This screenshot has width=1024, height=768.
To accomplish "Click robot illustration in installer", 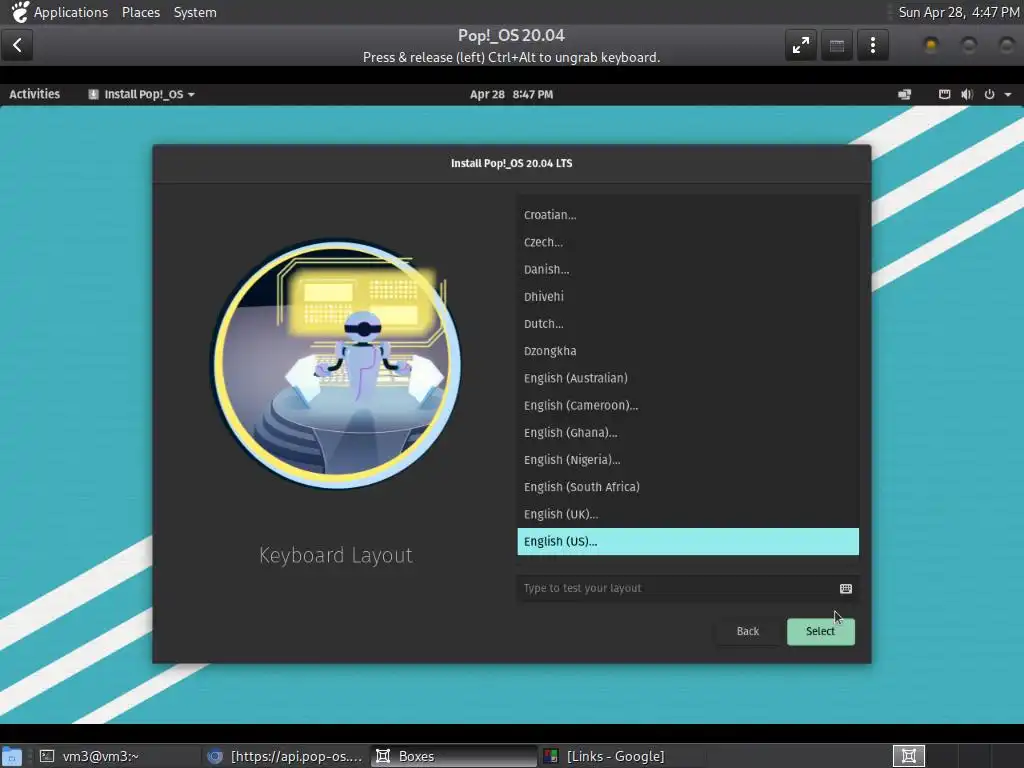I will (337, 364).
